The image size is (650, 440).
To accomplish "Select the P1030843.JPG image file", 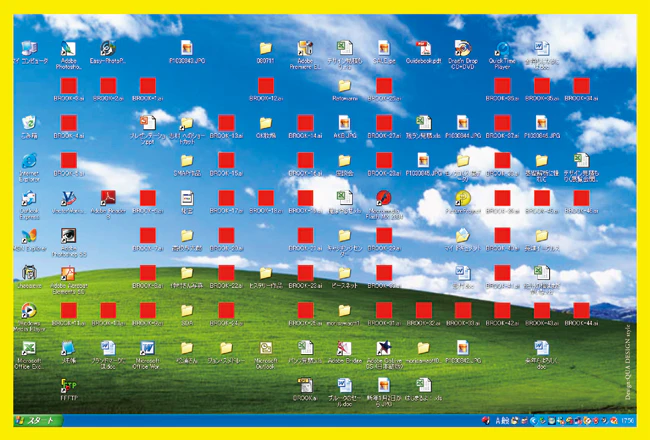I will click(187, 49).
